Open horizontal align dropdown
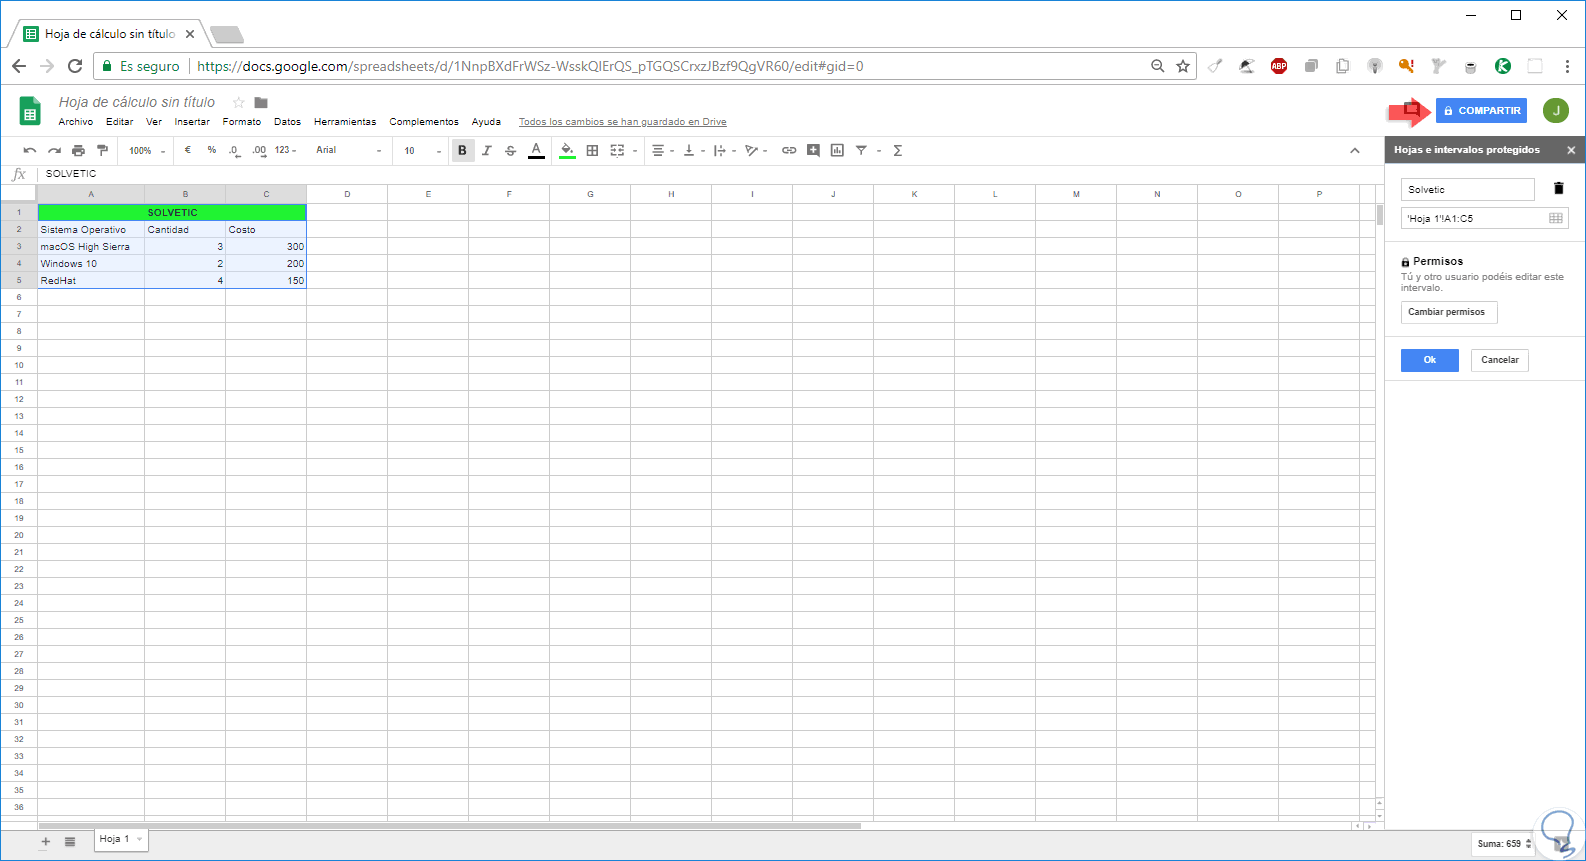Screen dimensions: 1586x861 pos(663,151)
